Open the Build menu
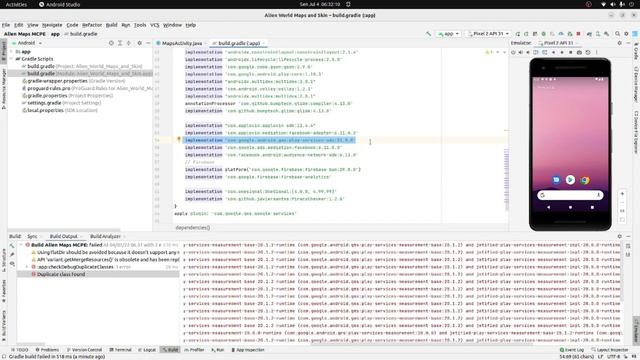Screen dimensions: 640x360 [x=111, y=25]
